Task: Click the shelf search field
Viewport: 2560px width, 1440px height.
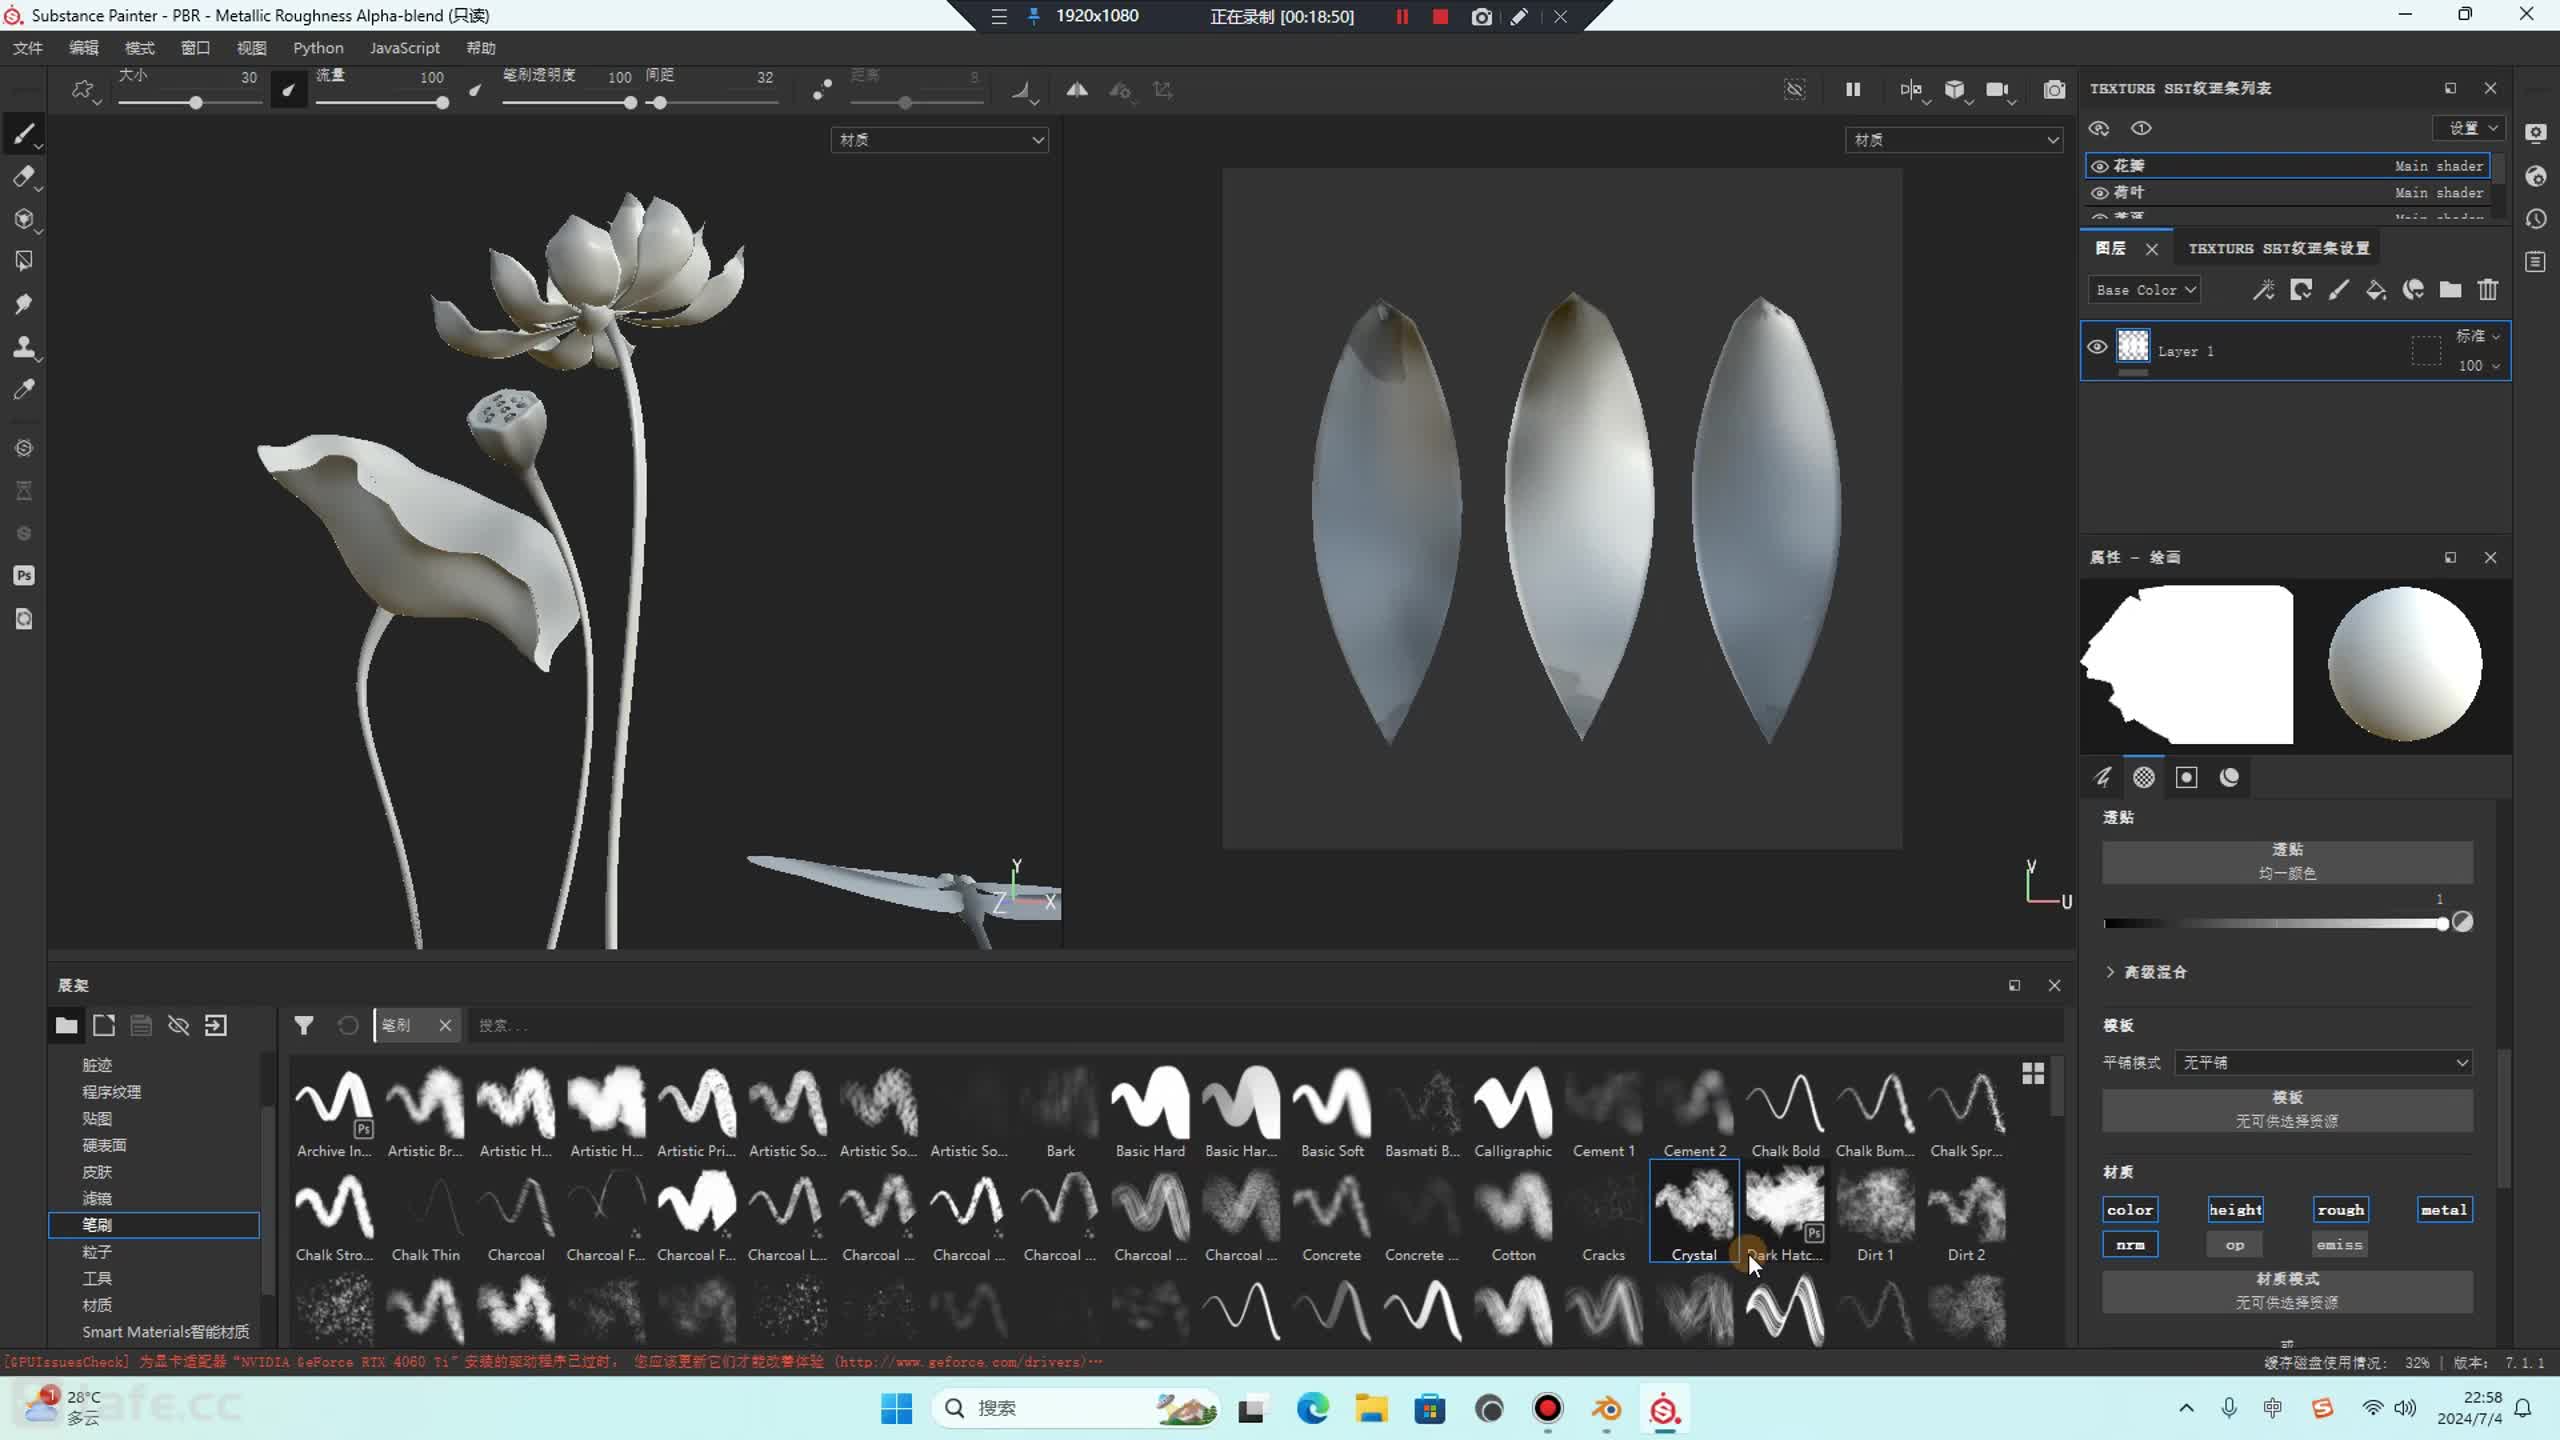Action: pos(1265,1025)
